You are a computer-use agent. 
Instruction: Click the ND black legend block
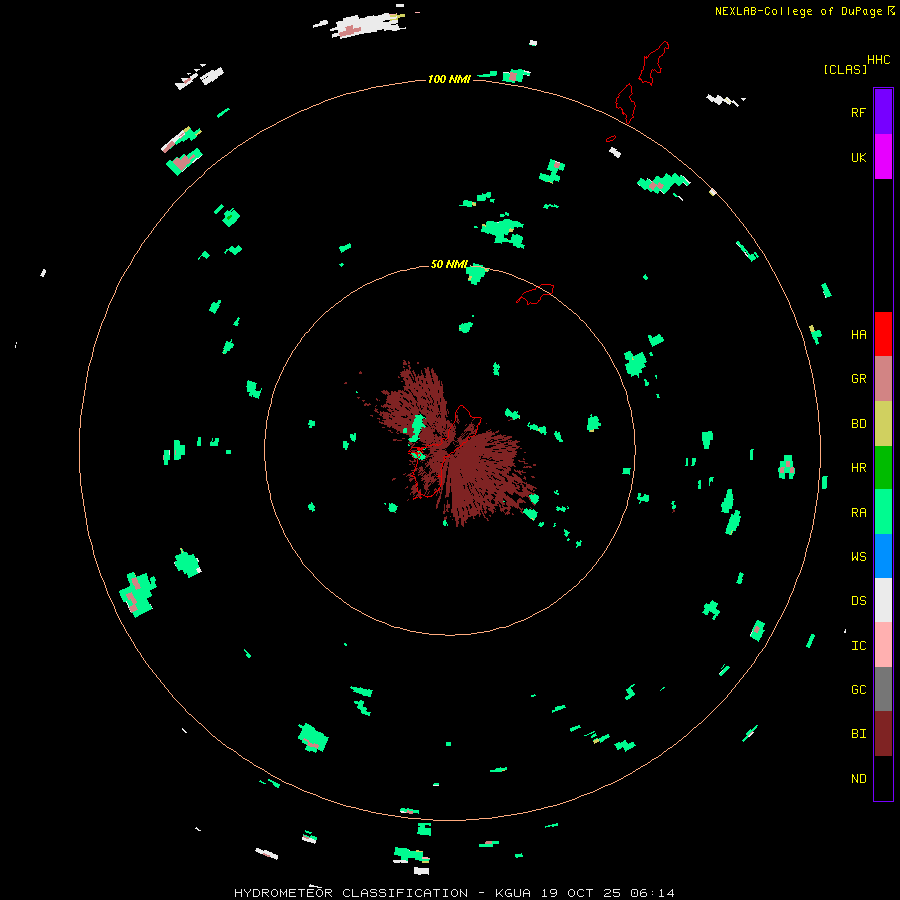(x=883, y=778)
